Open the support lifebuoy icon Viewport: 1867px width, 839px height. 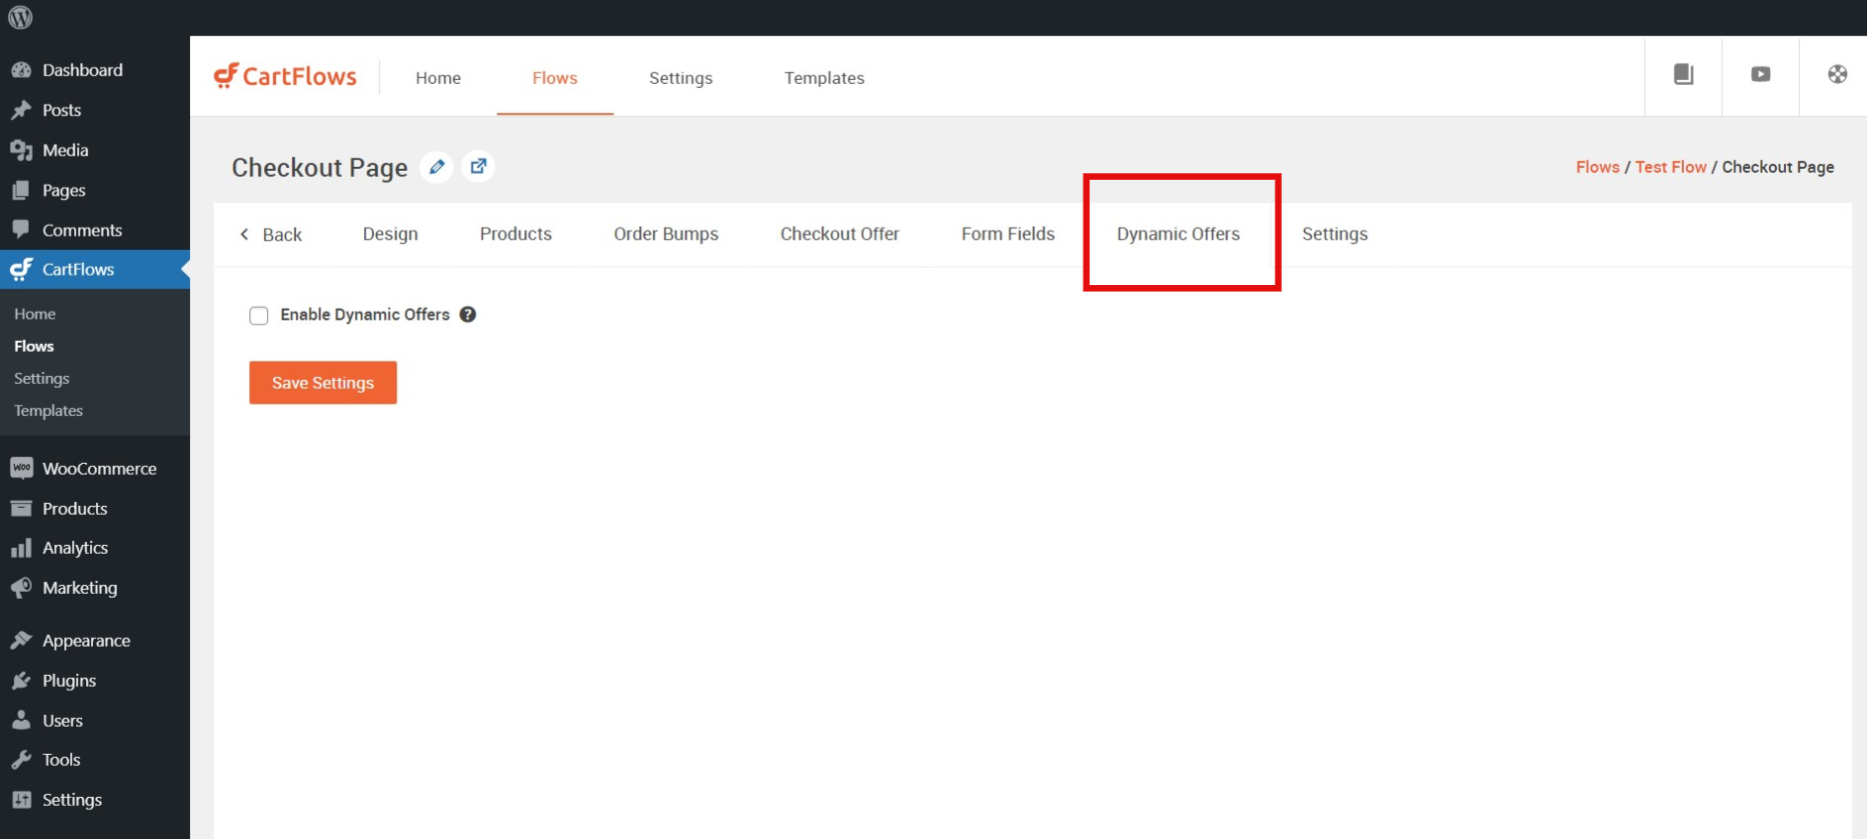[x=1837, y=74]
